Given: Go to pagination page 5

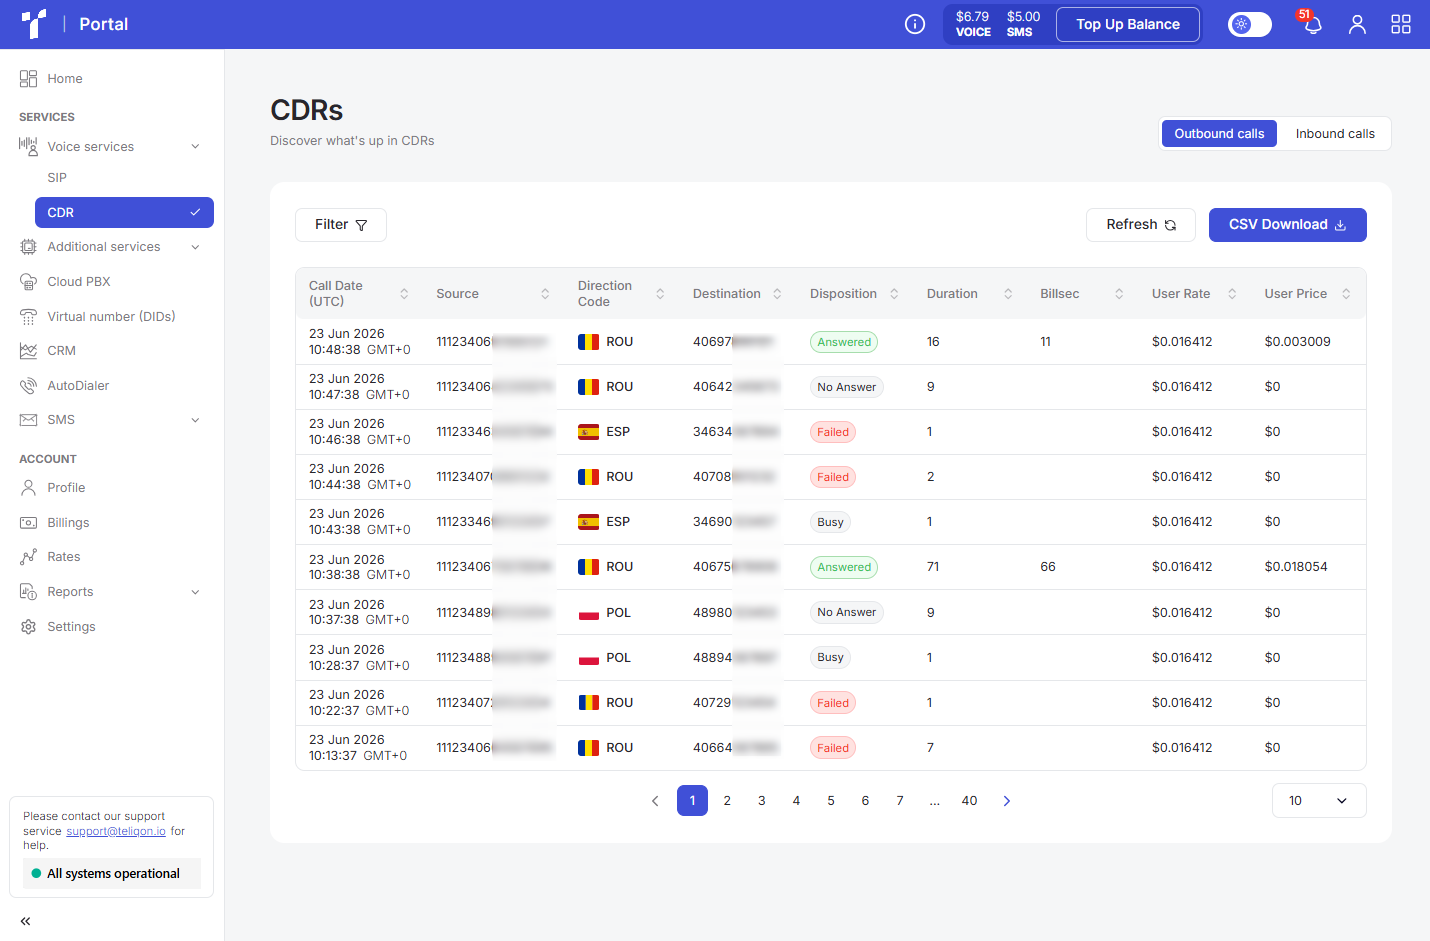Looking at the screenshot, I should (x=831, y=801).
